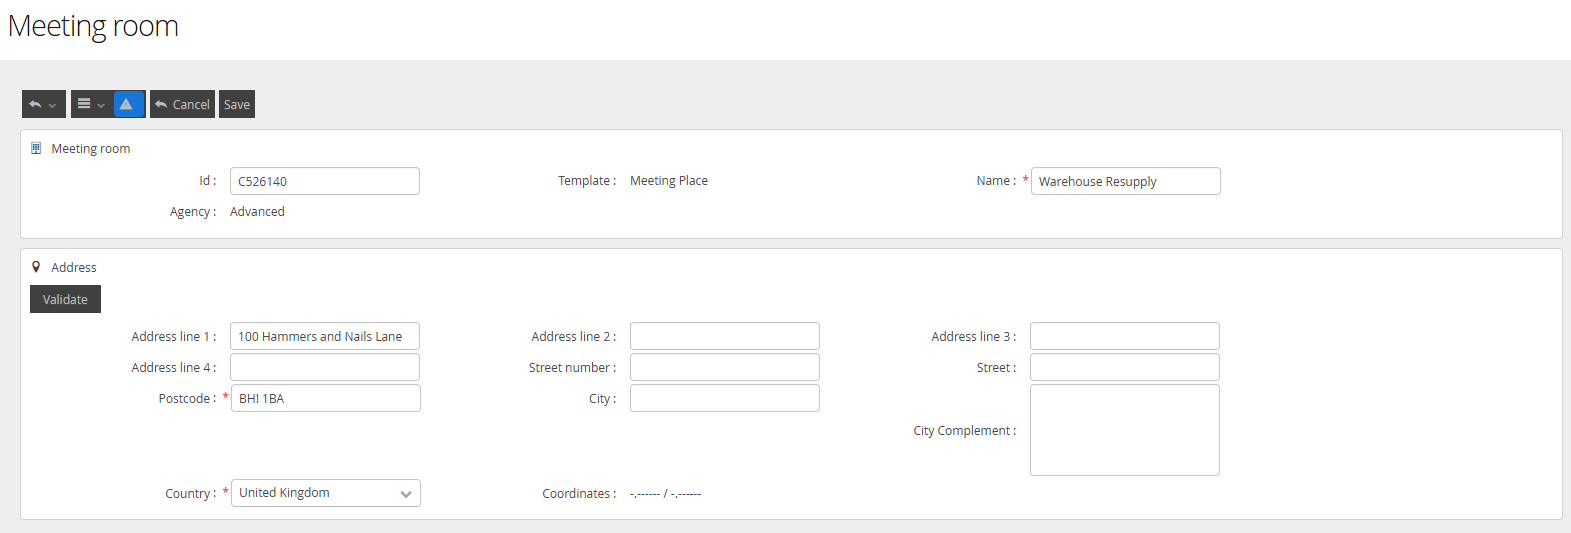Select the Street number input
The image size is (1571, 533).
coord(724,367)
